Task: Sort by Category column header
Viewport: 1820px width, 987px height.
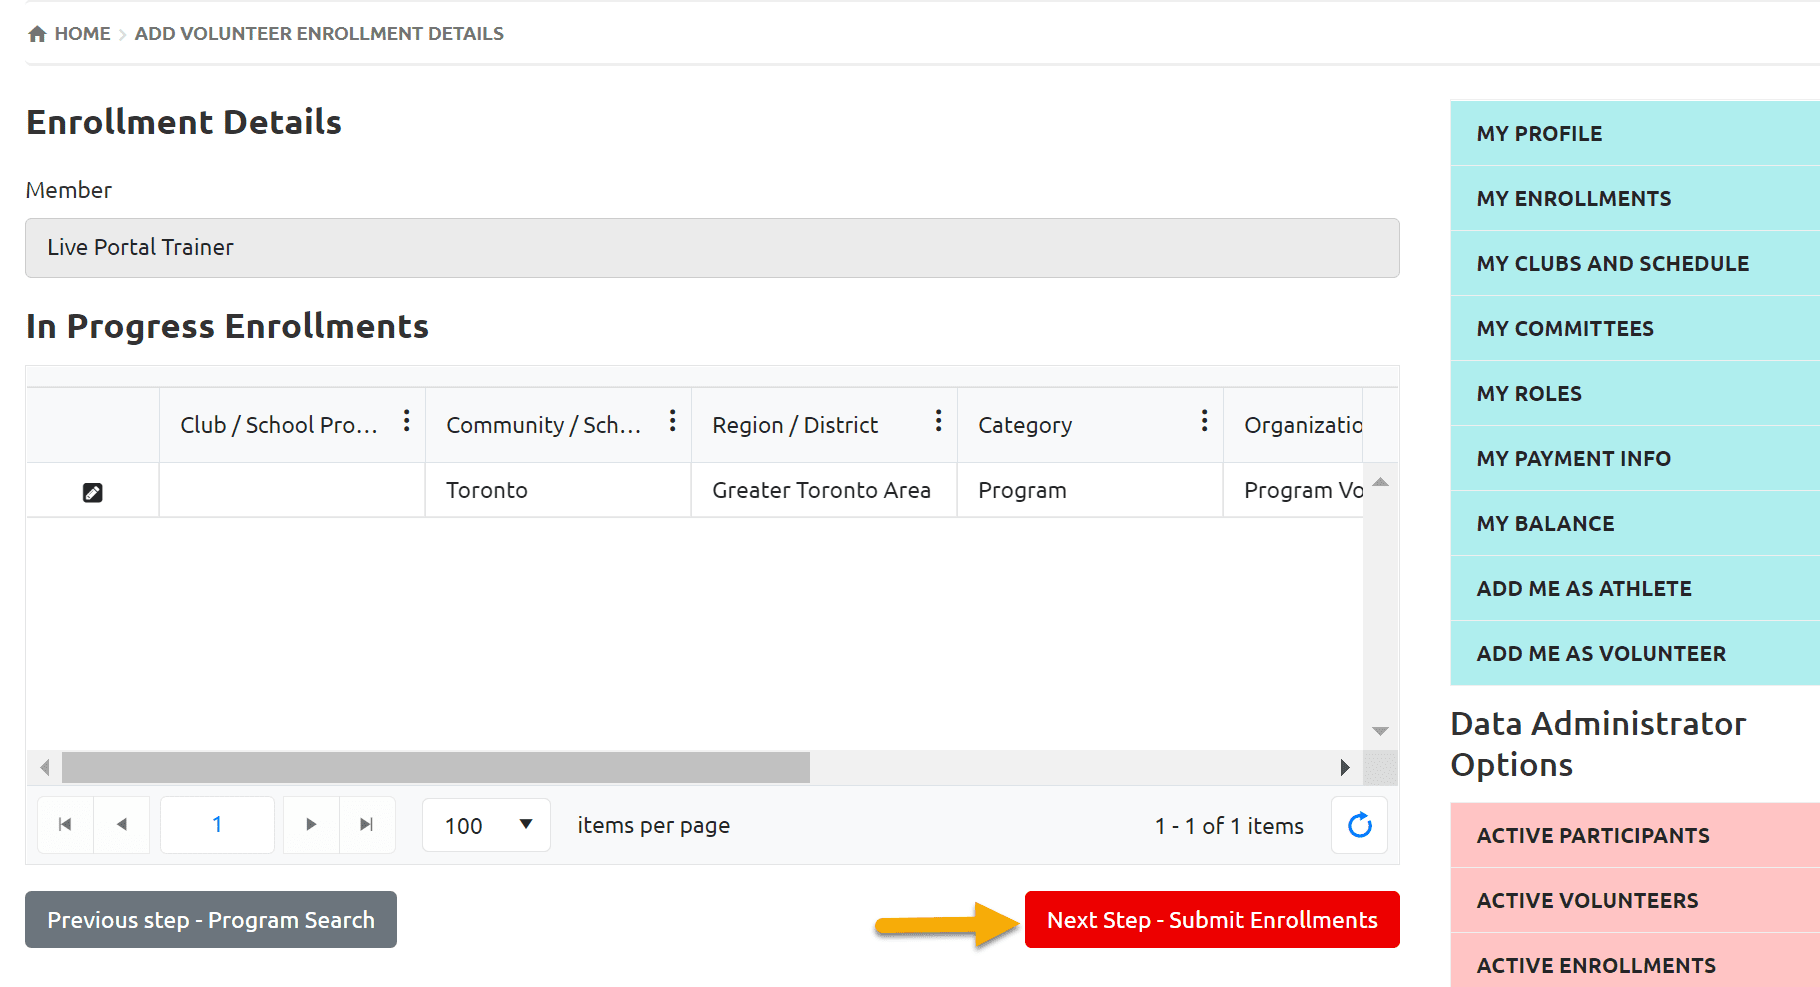Action: click(1025, 425)
